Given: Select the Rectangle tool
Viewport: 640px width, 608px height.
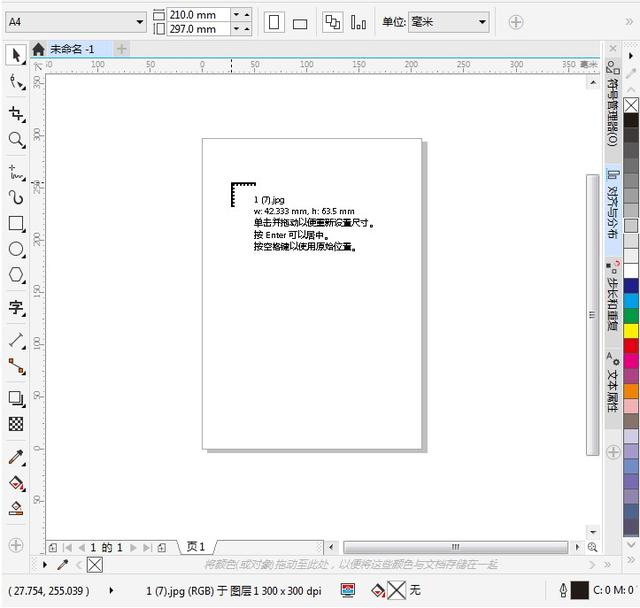Looking at the screenshot, I should pos(16,224).
